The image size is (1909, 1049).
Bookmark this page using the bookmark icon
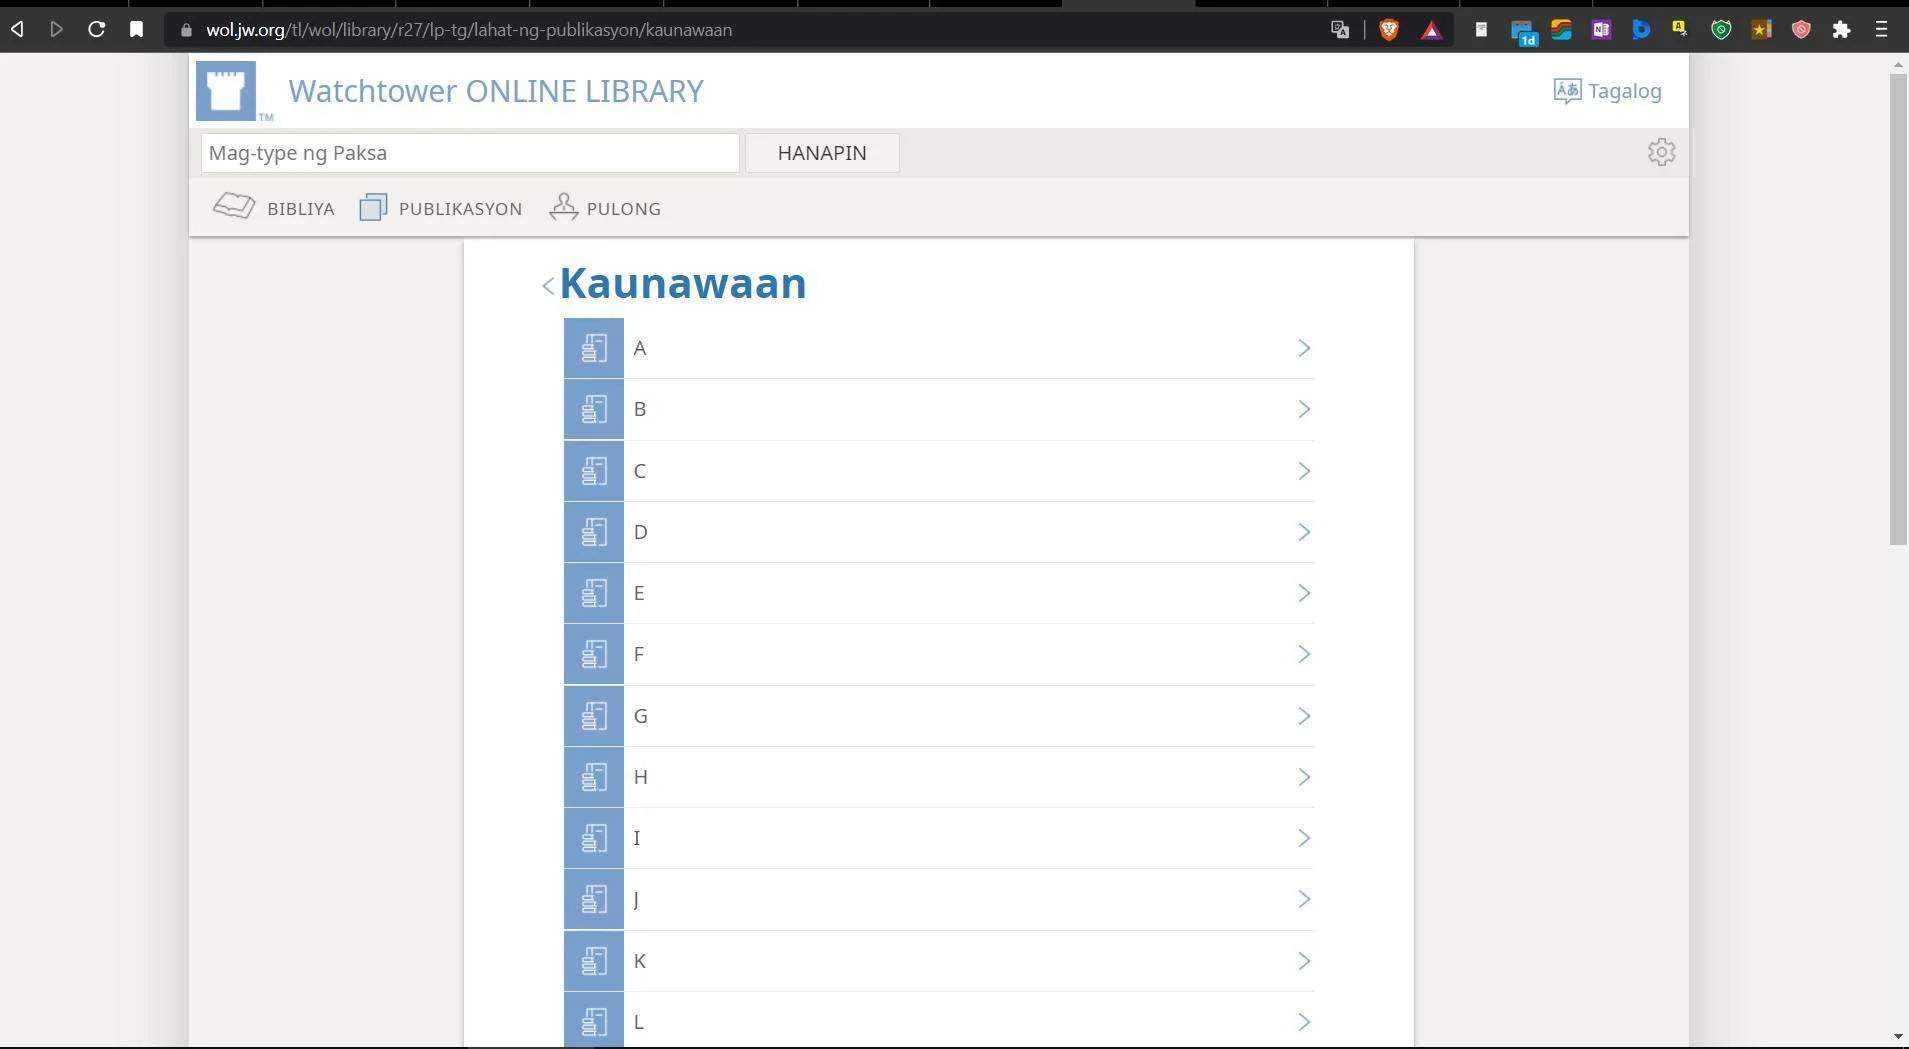(x=137, y=30)
